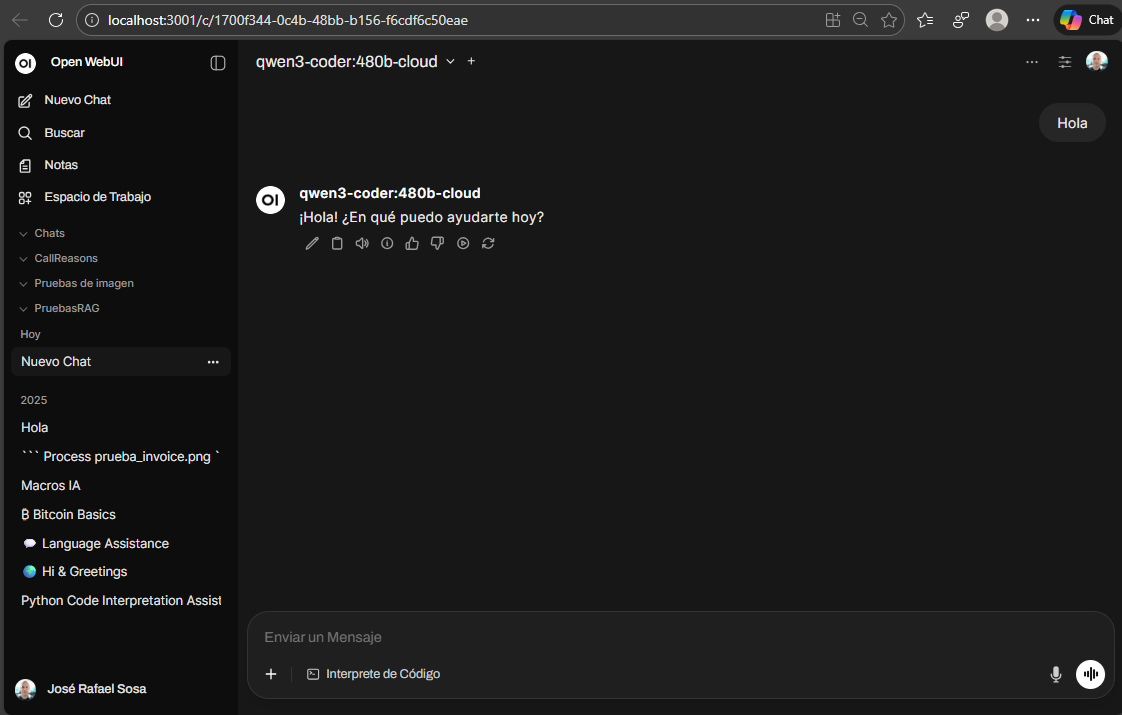Click the edit pencil icon under response
Viewport: 1122px width, 715px height.
[x=312, y=243]
